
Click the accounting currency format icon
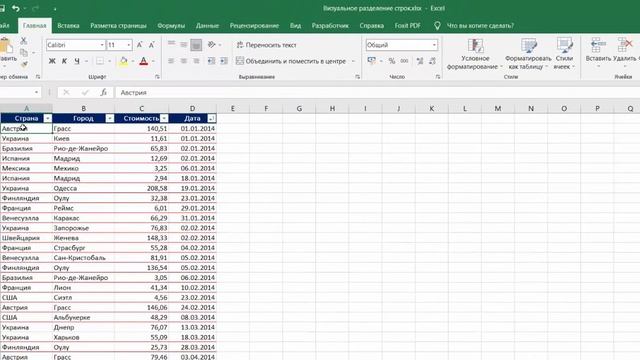point(371,61)
